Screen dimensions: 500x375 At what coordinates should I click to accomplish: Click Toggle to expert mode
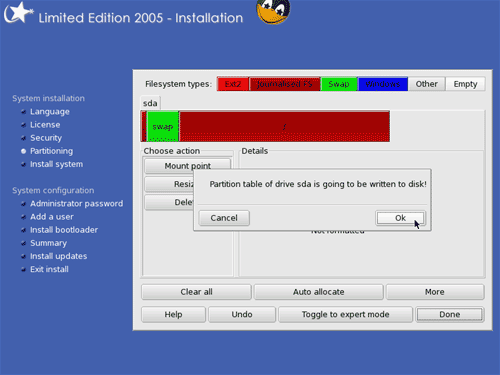[x=345, y=314]
